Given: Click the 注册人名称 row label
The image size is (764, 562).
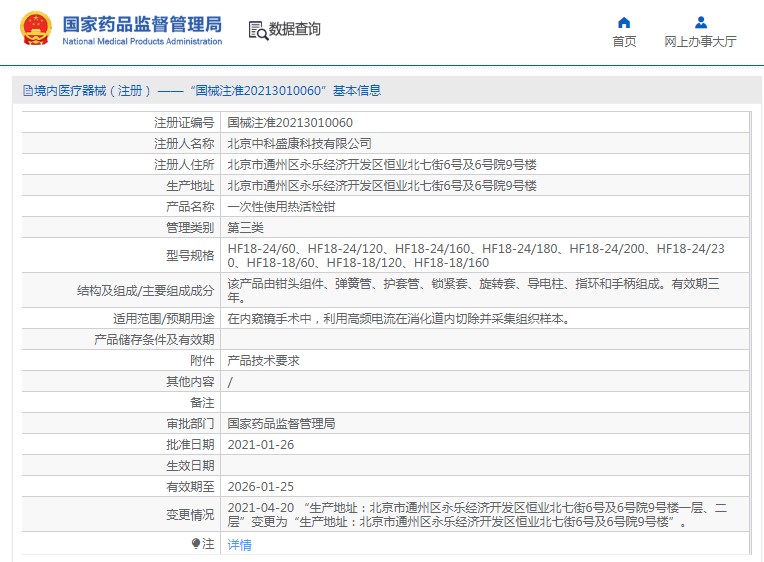Looking at the screenshot, I should click(x=184, y=143).
